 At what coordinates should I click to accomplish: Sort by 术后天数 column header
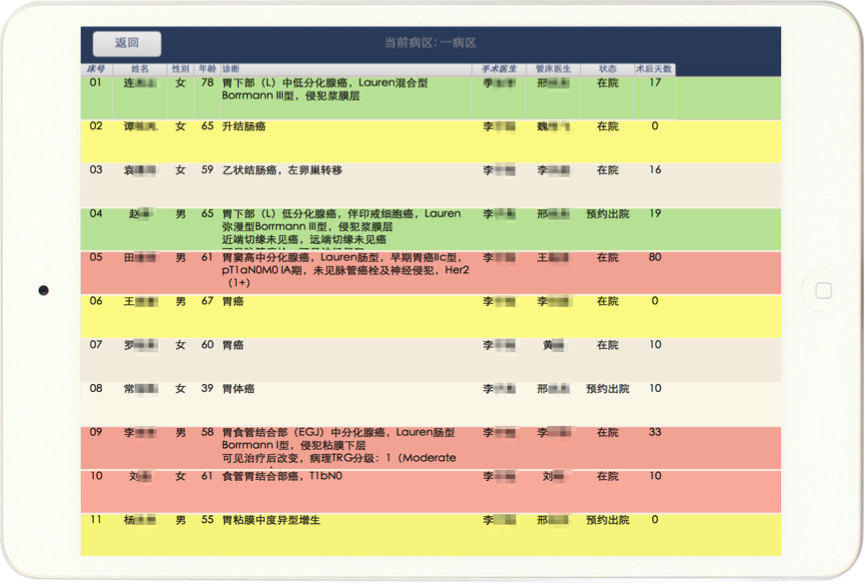[x=654, y=69]
